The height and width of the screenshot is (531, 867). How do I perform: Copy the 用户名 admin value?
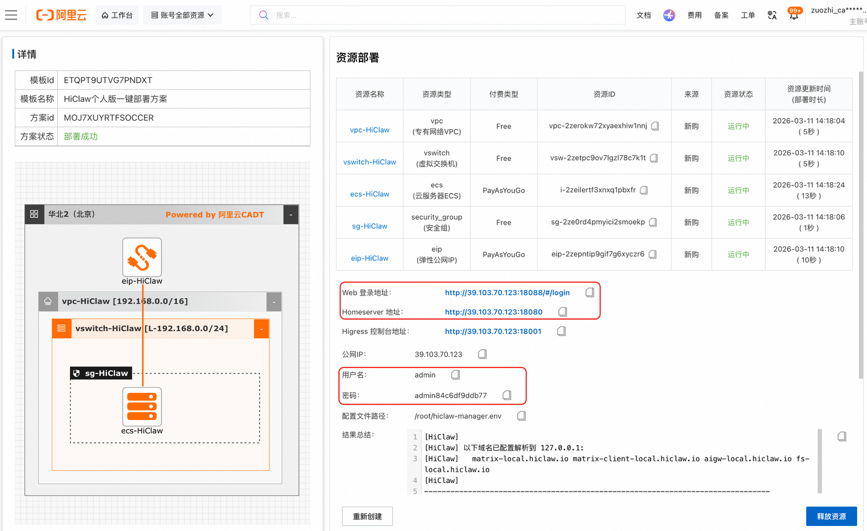click(455, 375)
